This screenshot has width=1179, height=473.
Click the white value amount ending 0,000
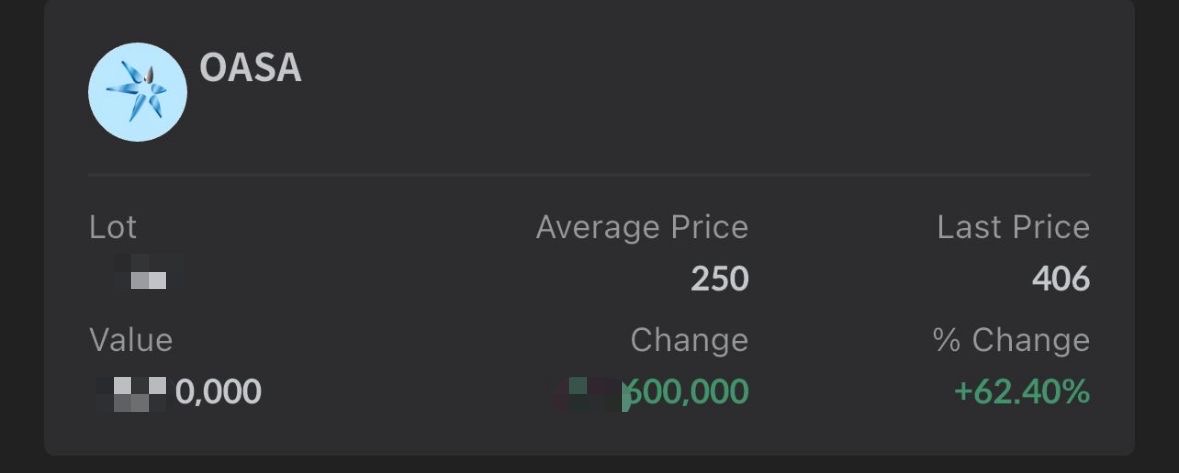click(218, 392)
